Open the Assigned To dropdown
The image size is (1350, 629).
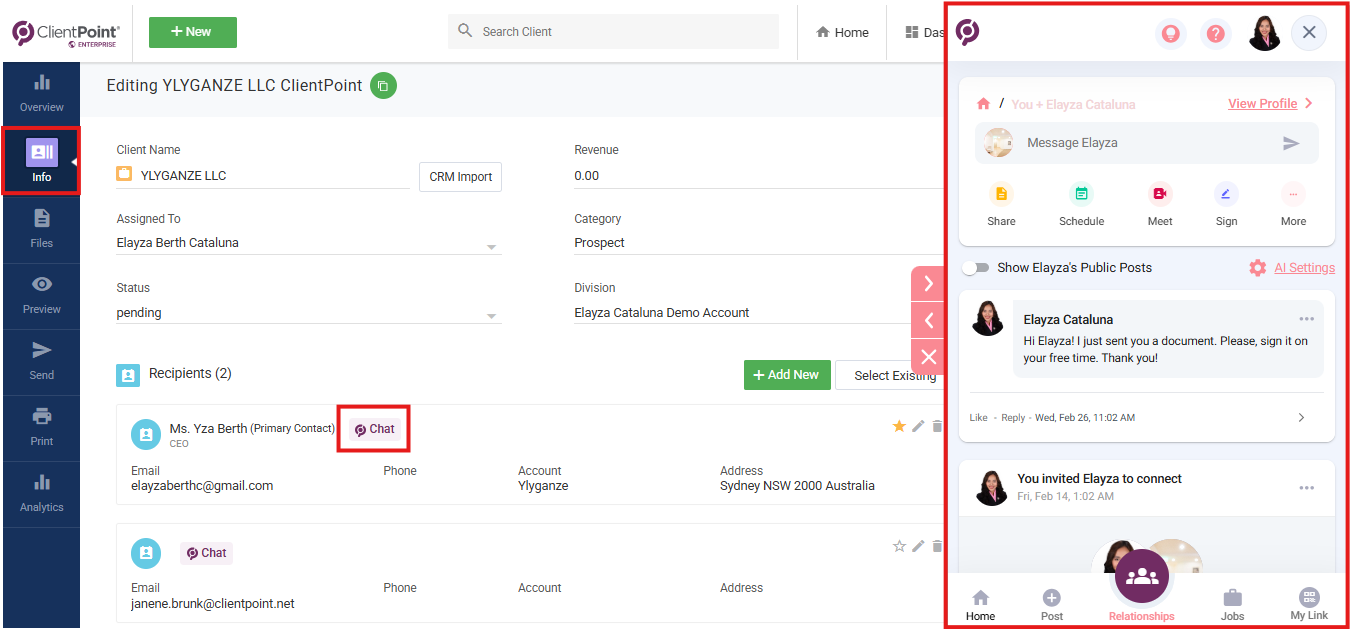309,243
